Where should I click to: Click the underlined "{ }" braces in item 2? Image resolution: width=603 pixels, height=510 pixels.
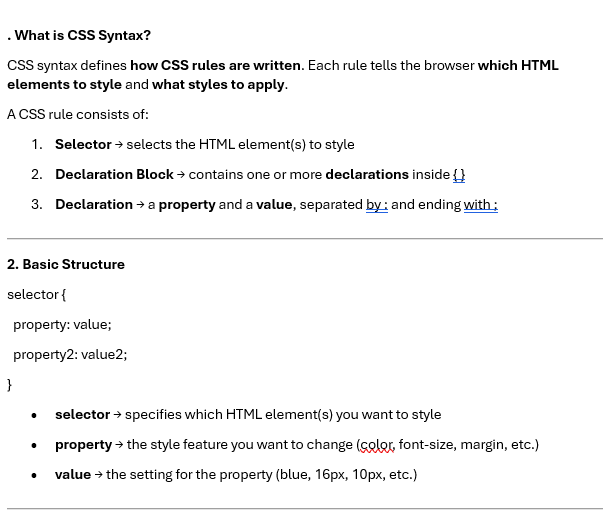click(x=459, y=175)
